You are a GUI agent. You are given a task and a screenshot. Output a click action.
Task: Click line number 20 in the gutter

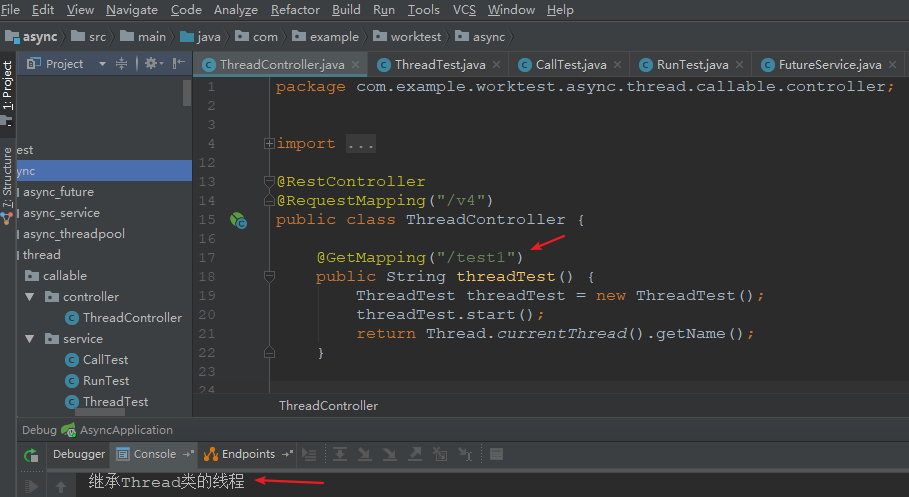click(x=207, y=314)
